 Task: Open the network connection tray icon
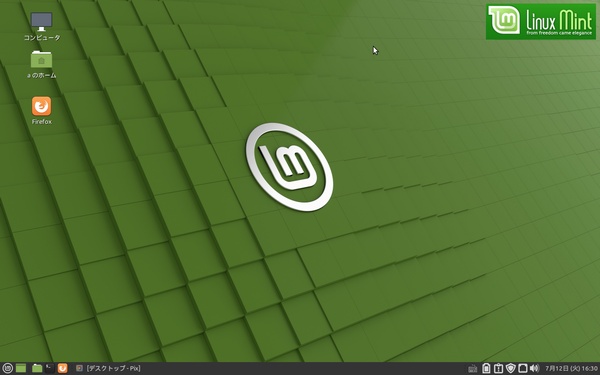[x=522, y=368]
